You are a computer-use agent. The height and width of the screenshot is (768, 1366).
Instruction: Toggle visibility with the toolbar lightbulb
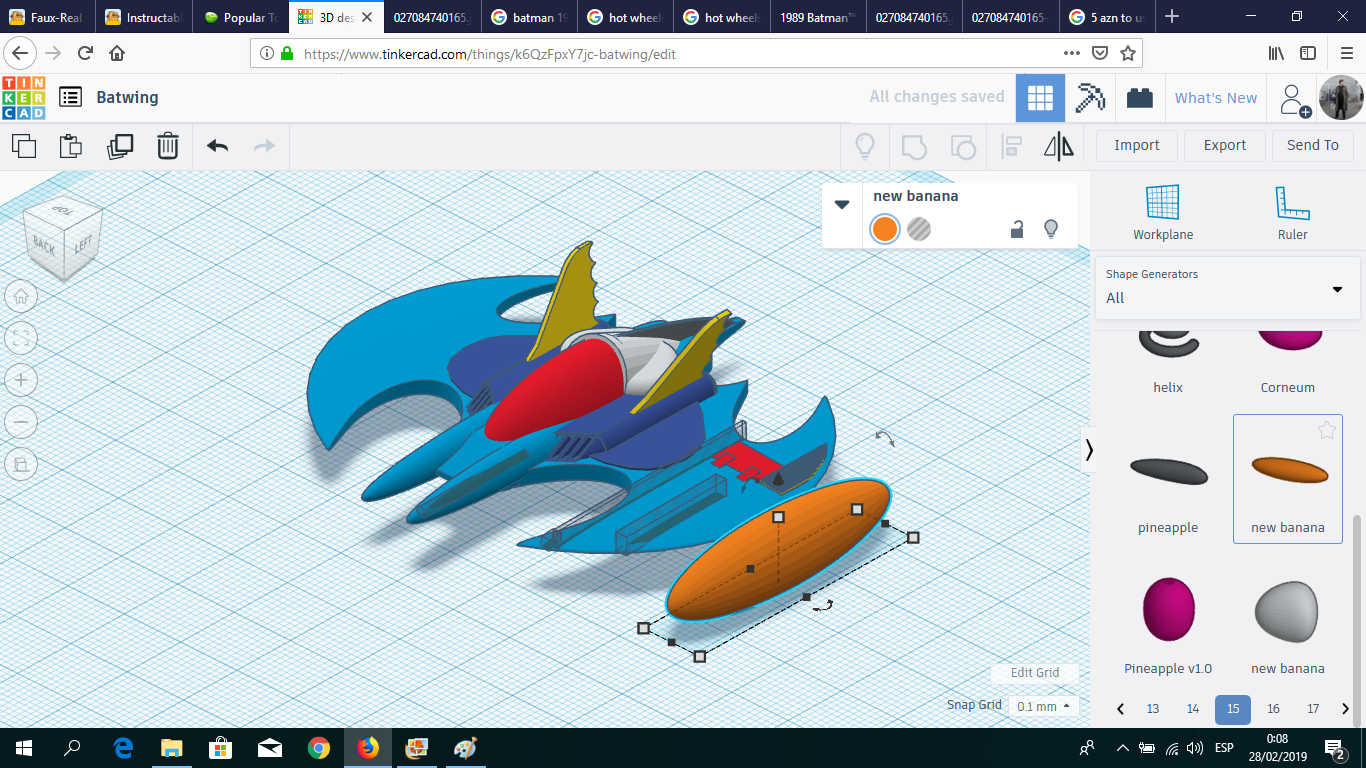865,146
